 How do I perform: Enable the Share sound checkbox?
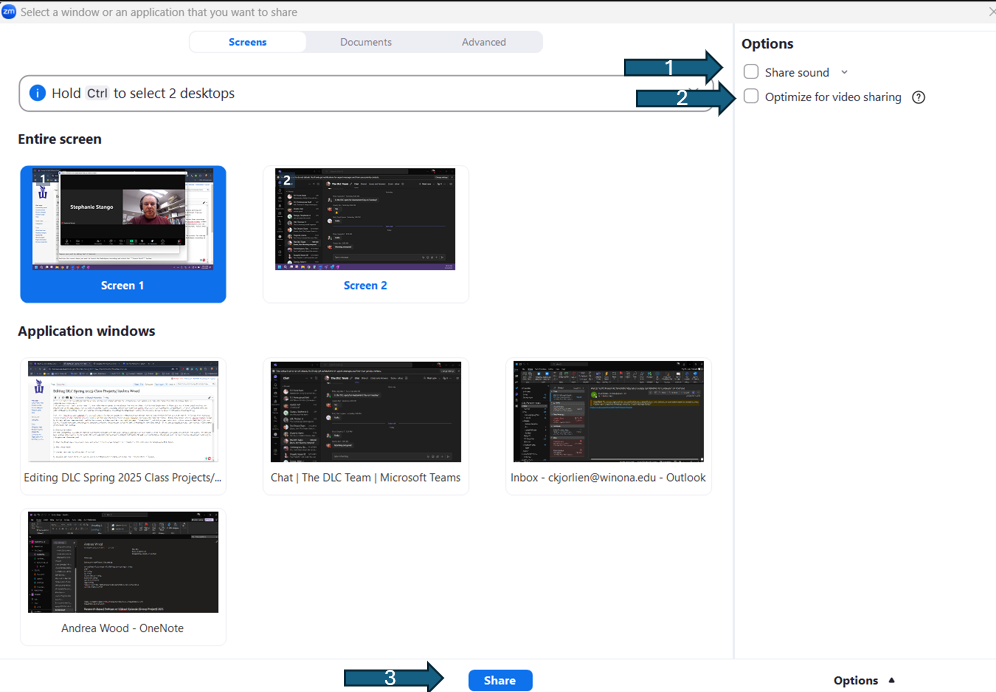(751, 72)
